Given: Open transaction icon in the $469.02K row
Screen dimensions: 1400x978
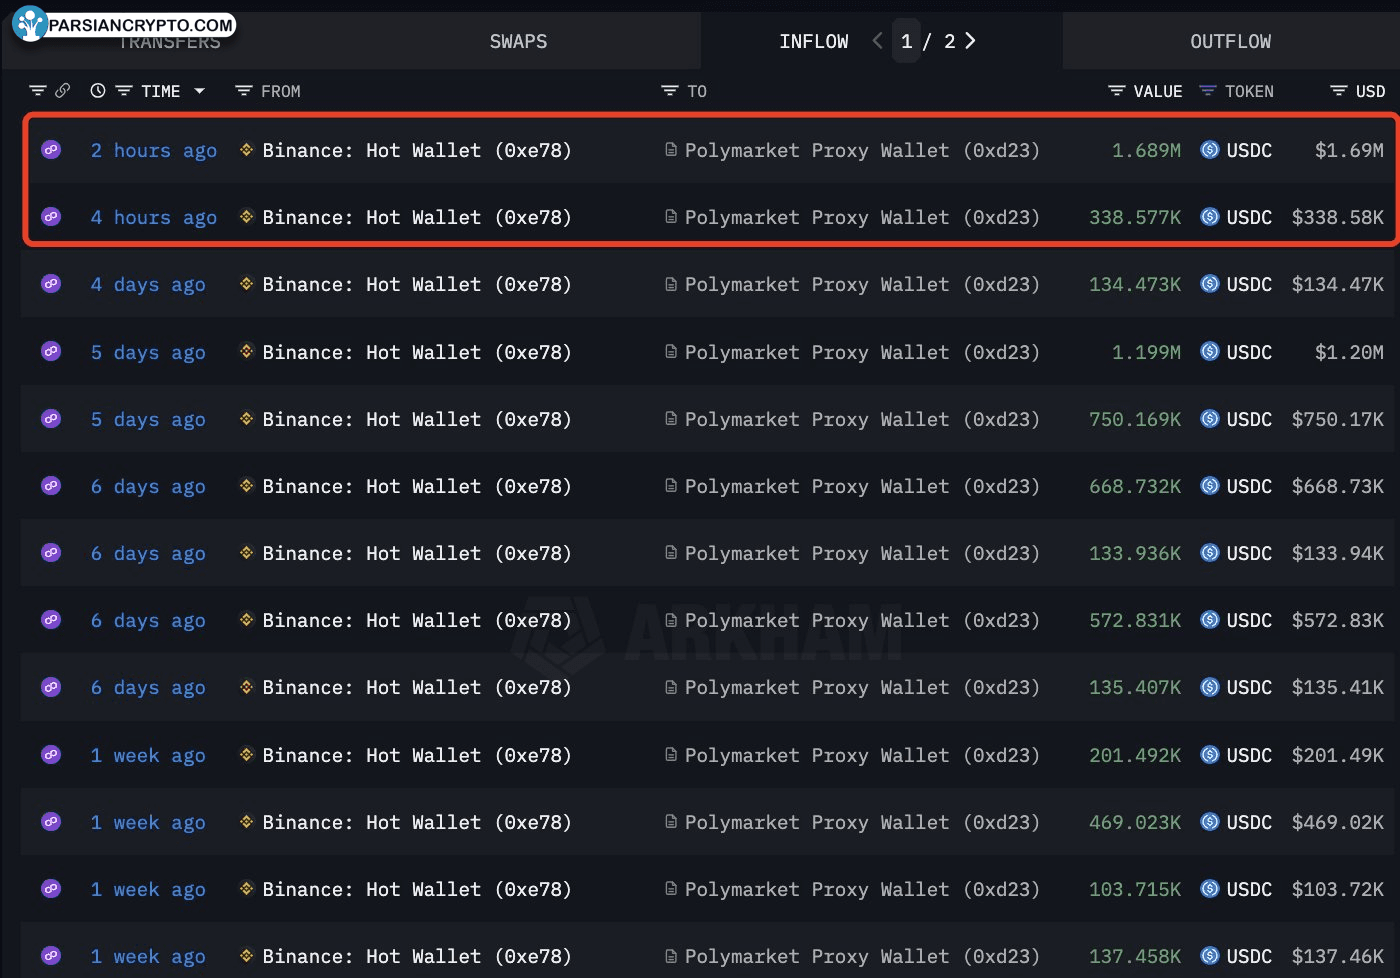Looking at the screenshot, I should pyautogui.click(x=51, y=822).
